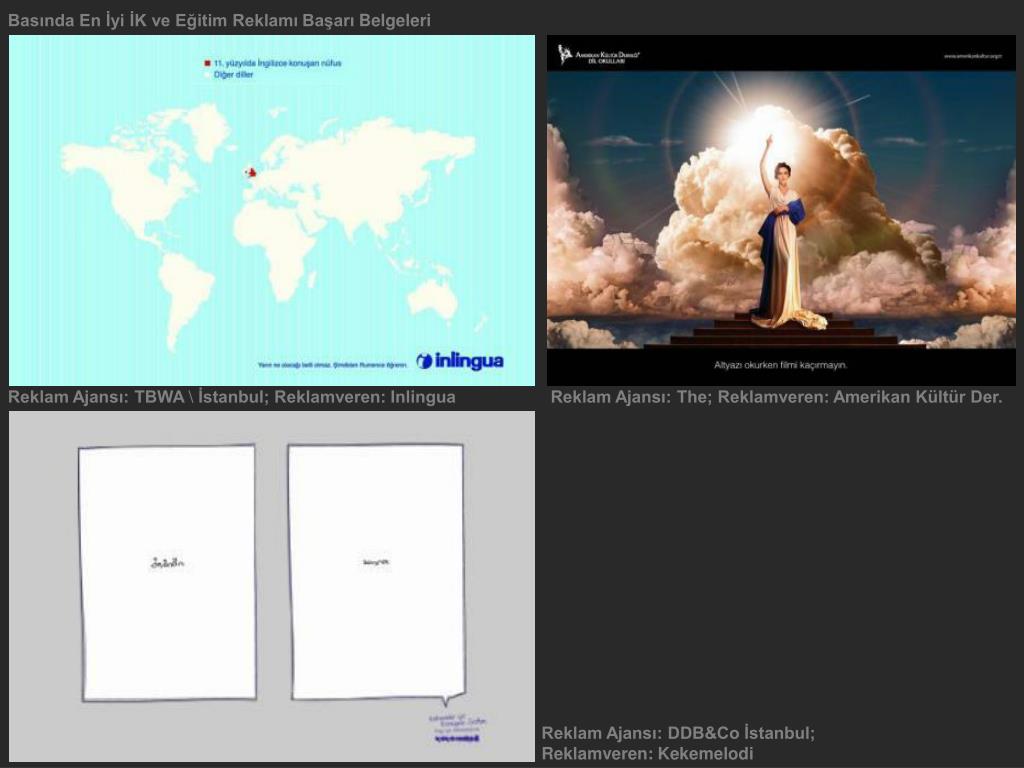1024x768 pixels.
Task: Click the subtitle 'Altyazı okurken filmi kaçırmayın.'
Action: pos(780,365)
